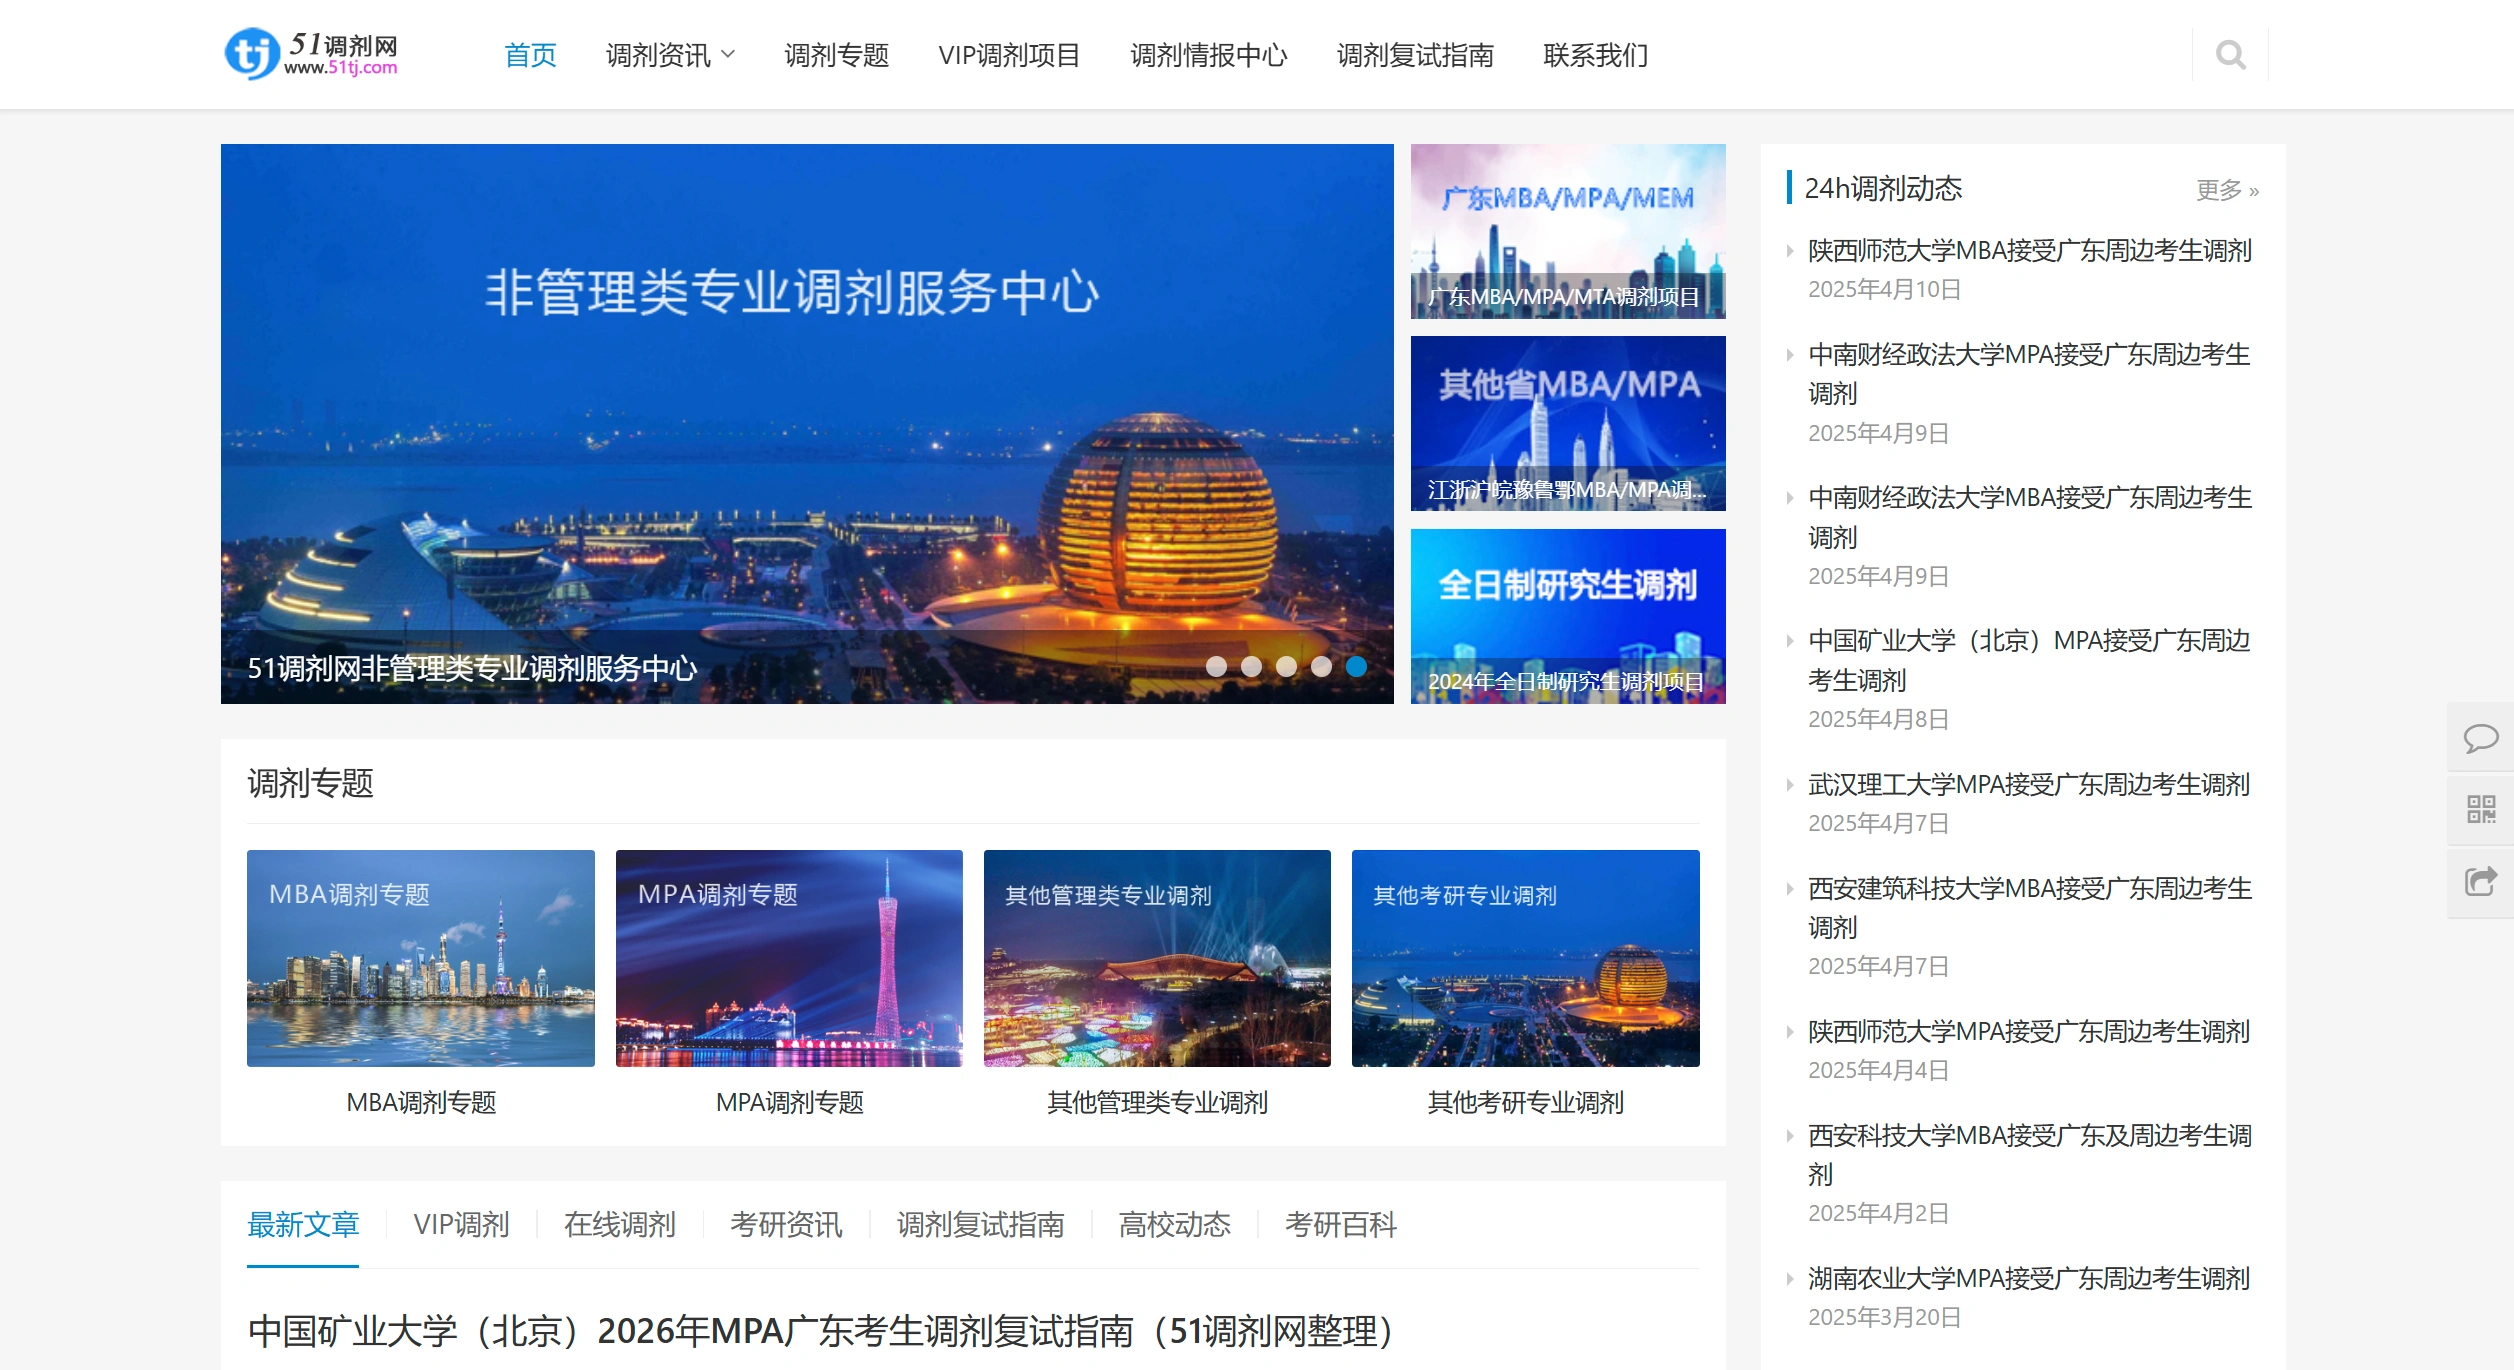Click the 51调剂网 tj logo

coord(310,53)
